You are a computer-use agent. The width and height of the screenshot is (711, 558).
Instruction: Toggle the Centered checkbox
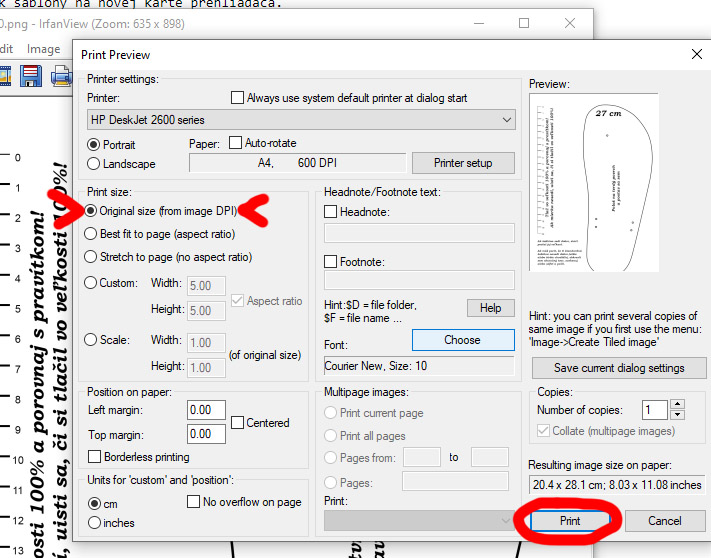pos(237,422)
